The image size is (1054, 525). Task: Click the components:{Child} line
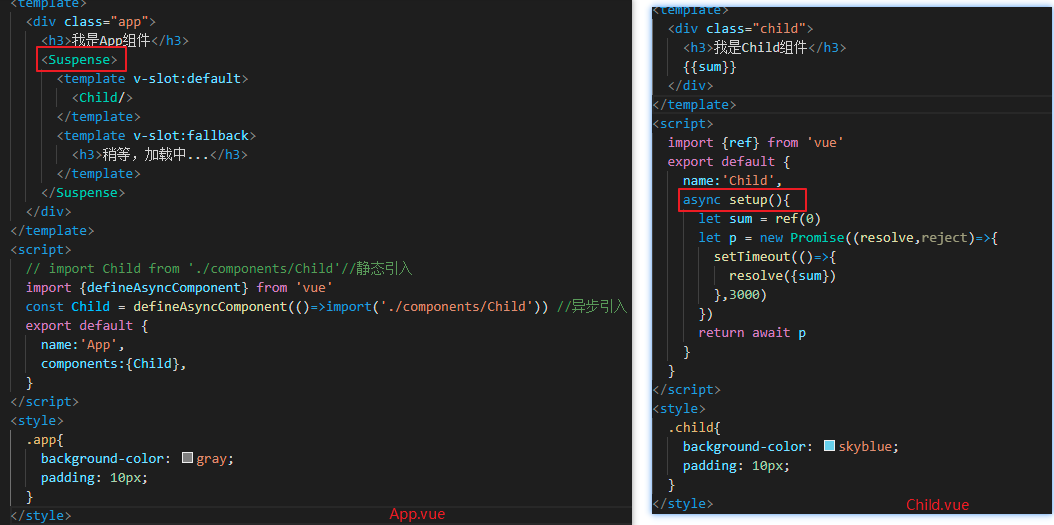pos(114,364)
